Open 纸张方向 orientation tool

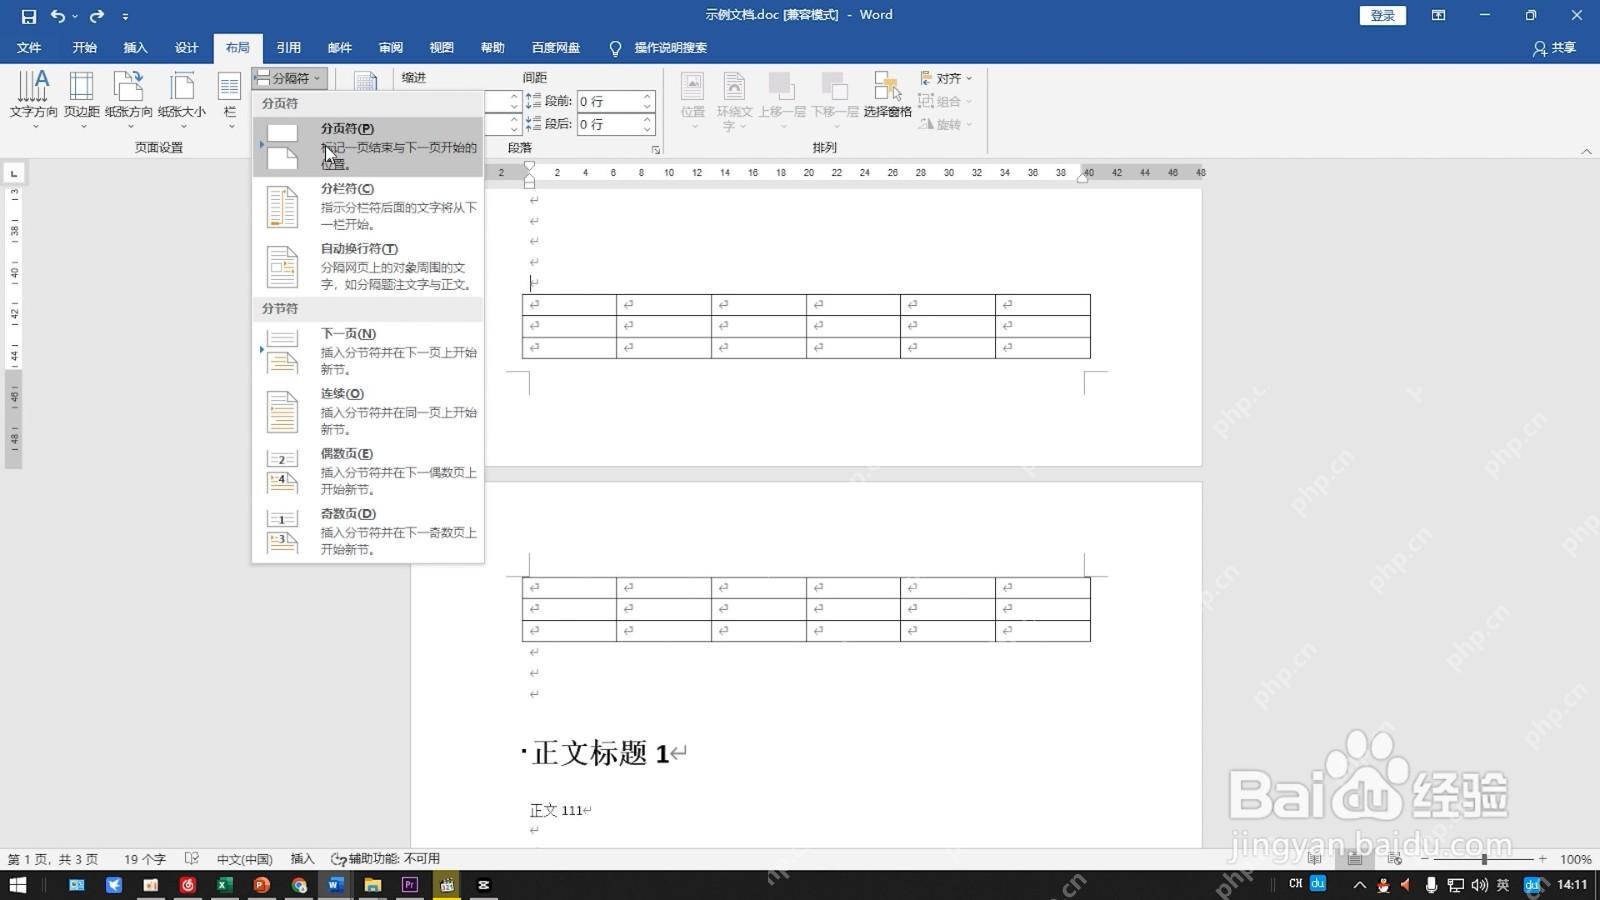129,98
